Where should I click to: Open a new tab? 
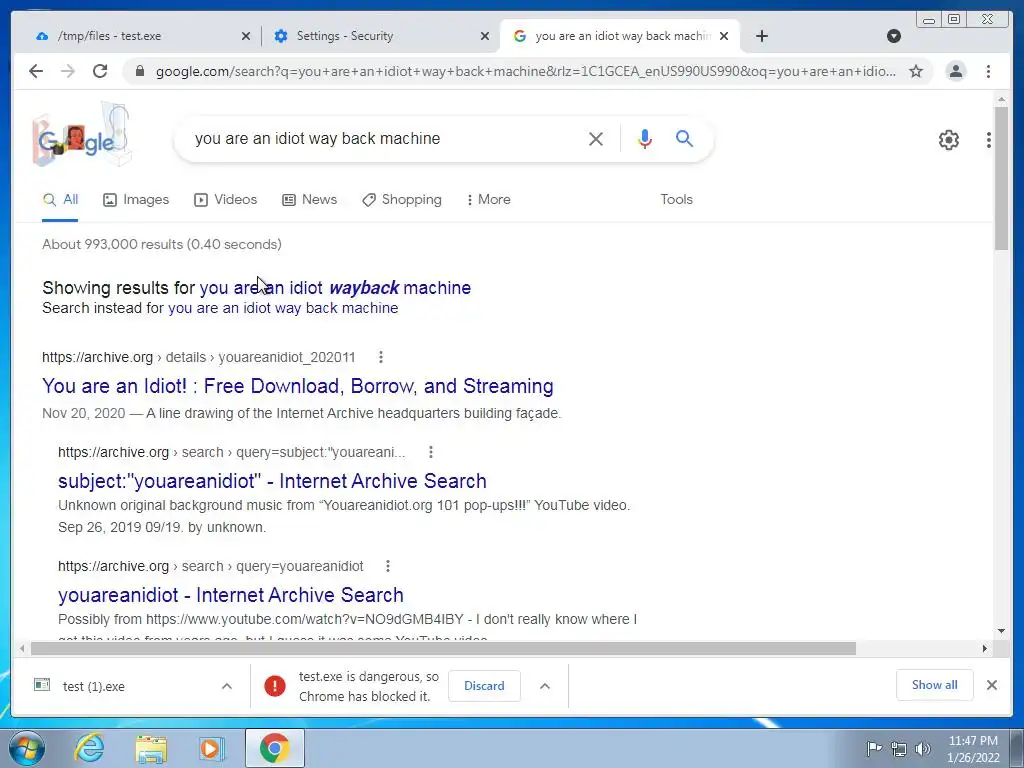(761, 36)
